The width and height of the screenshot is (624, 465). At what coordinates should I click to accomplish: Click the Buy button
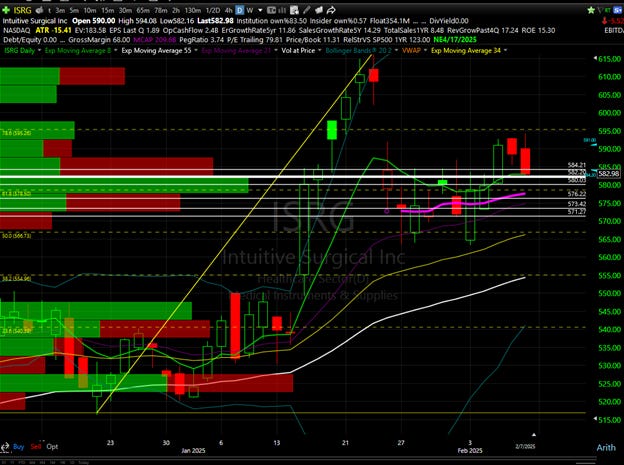[18, 446]
